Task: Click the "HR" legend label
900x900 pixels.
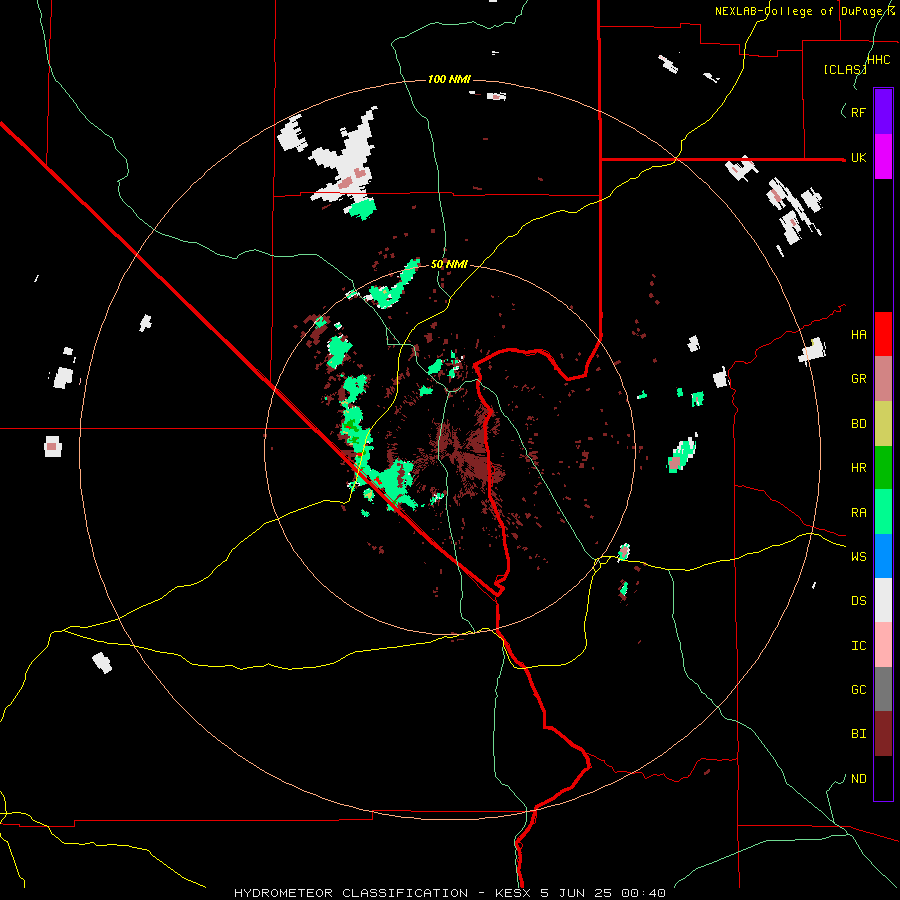Action: [x=858, y=468]
